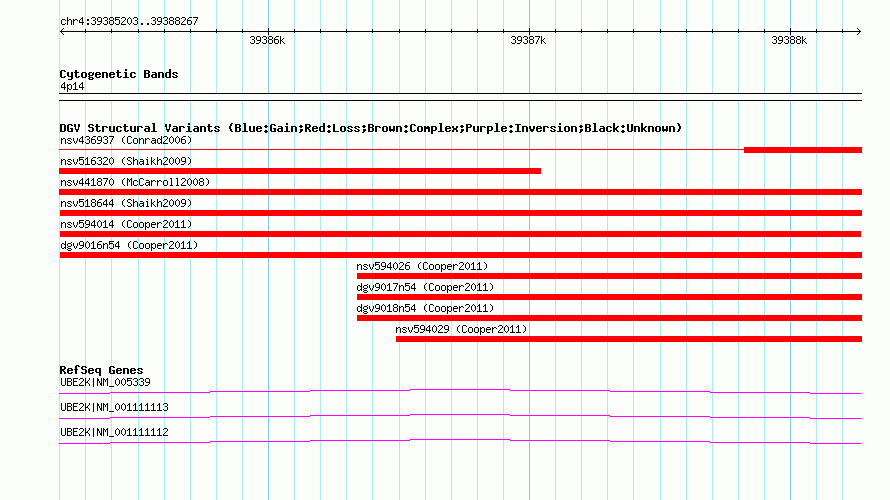890x500 pixels.
Task: Open variant nsv594029 (Cooper2011) label
Action: click(x=461, y=329)
